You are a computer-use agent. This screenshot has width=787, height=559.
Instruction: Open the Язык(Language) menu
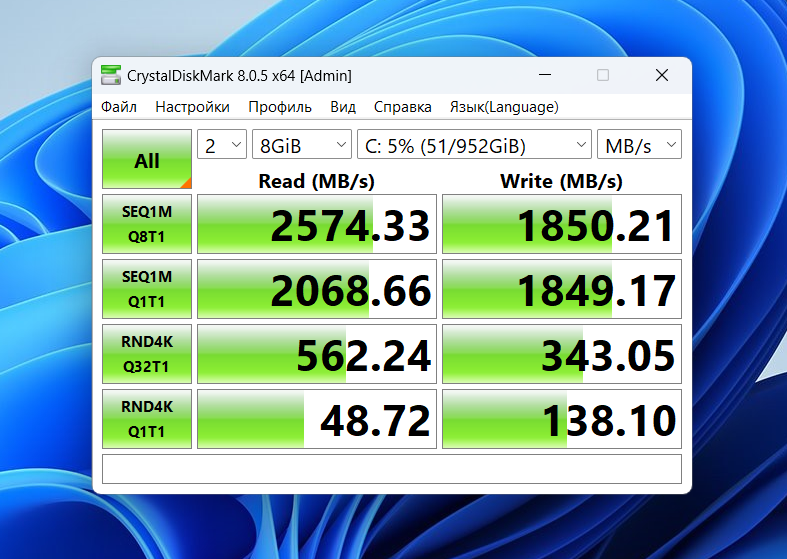[x=504, y=107]
